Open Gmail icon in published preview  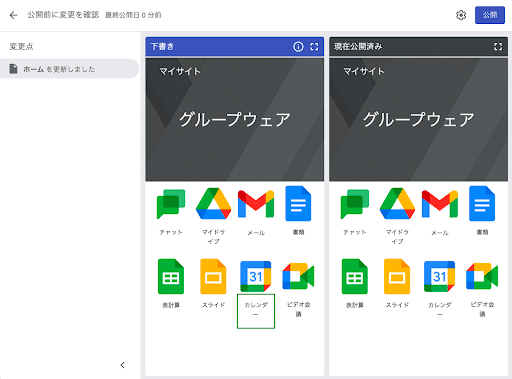tap(440, 204)
